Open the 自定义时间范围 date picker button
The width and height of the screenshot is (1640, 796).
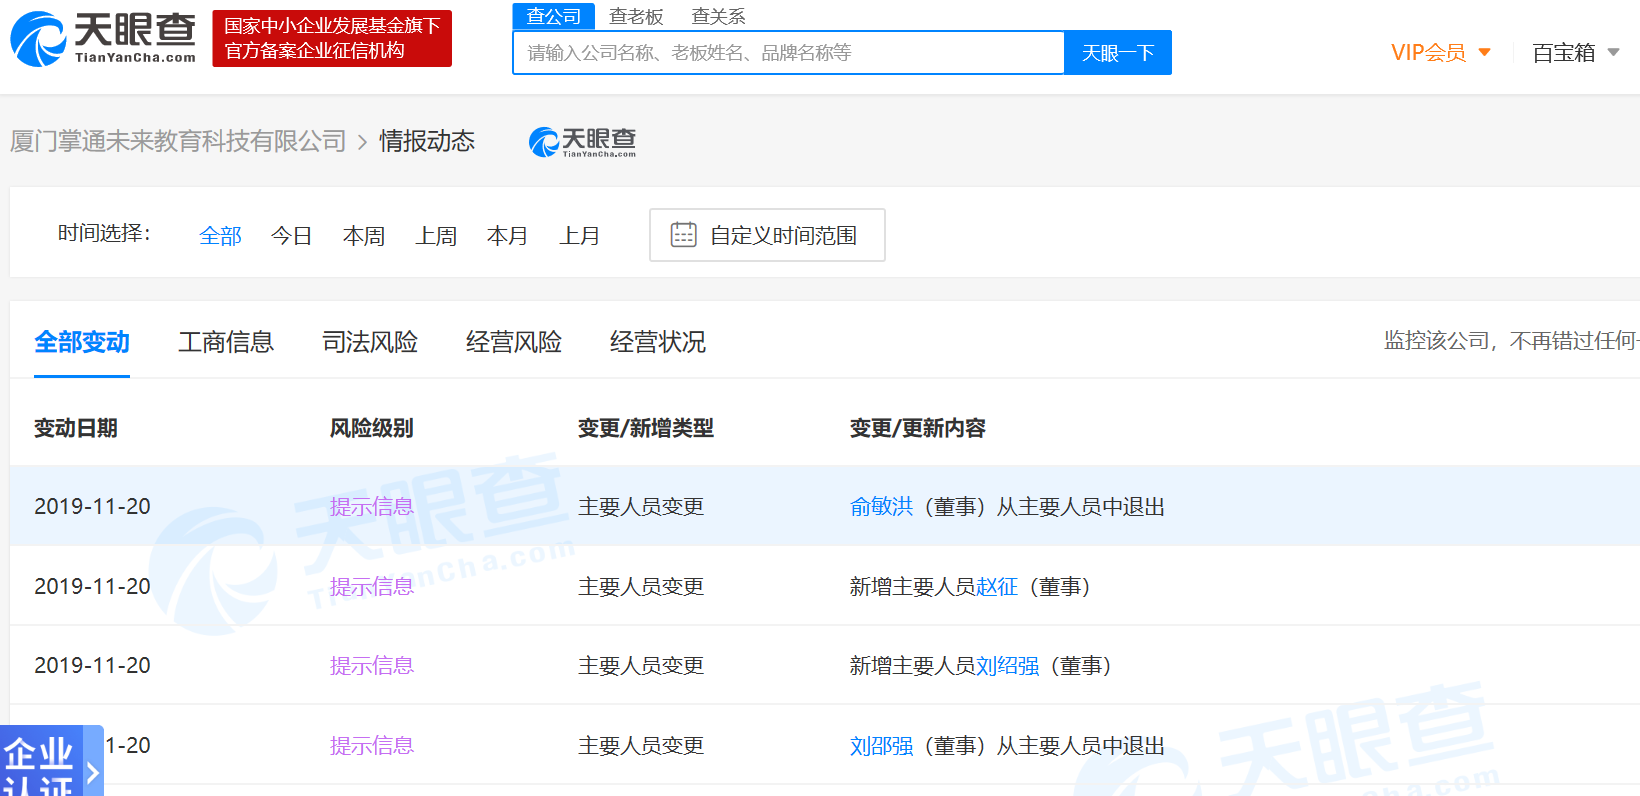point(767,235)
